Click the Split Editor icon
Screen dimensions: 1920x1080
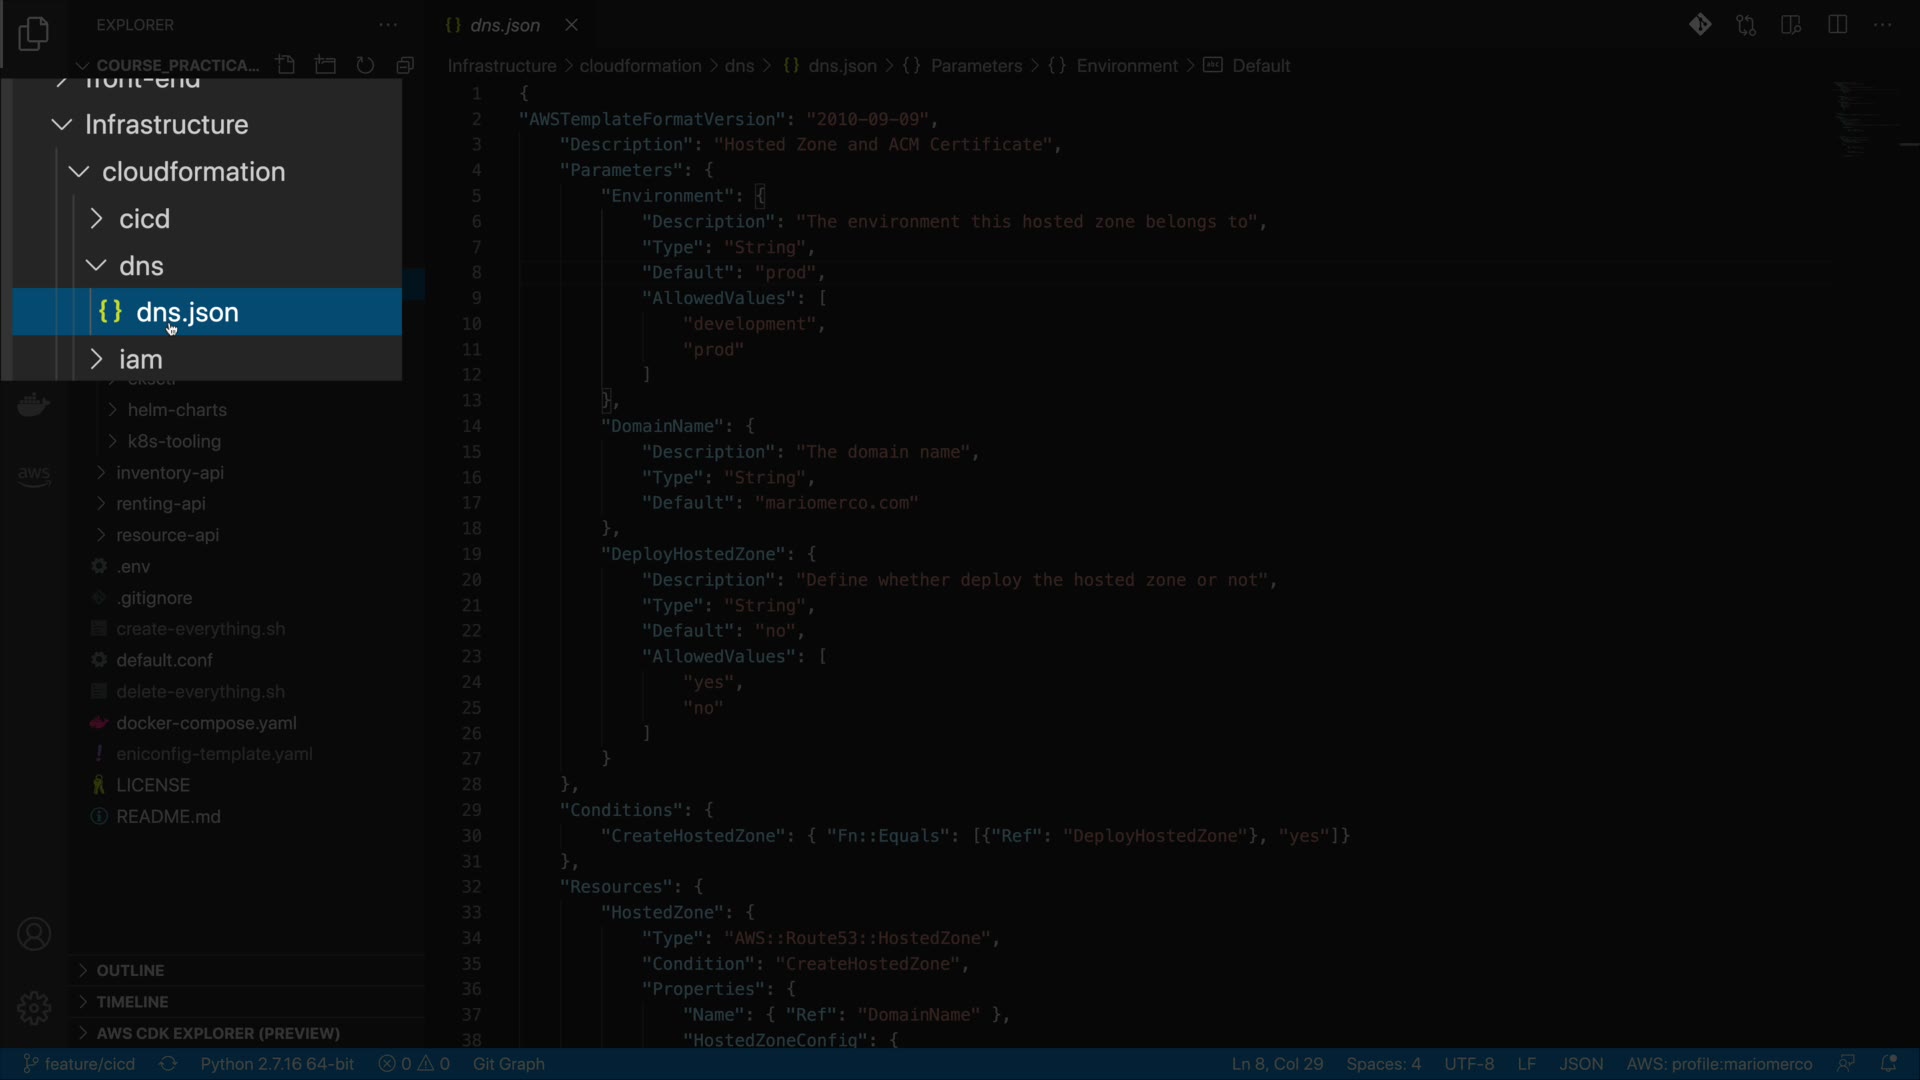pyautogui.click(x=1837, y=25)
